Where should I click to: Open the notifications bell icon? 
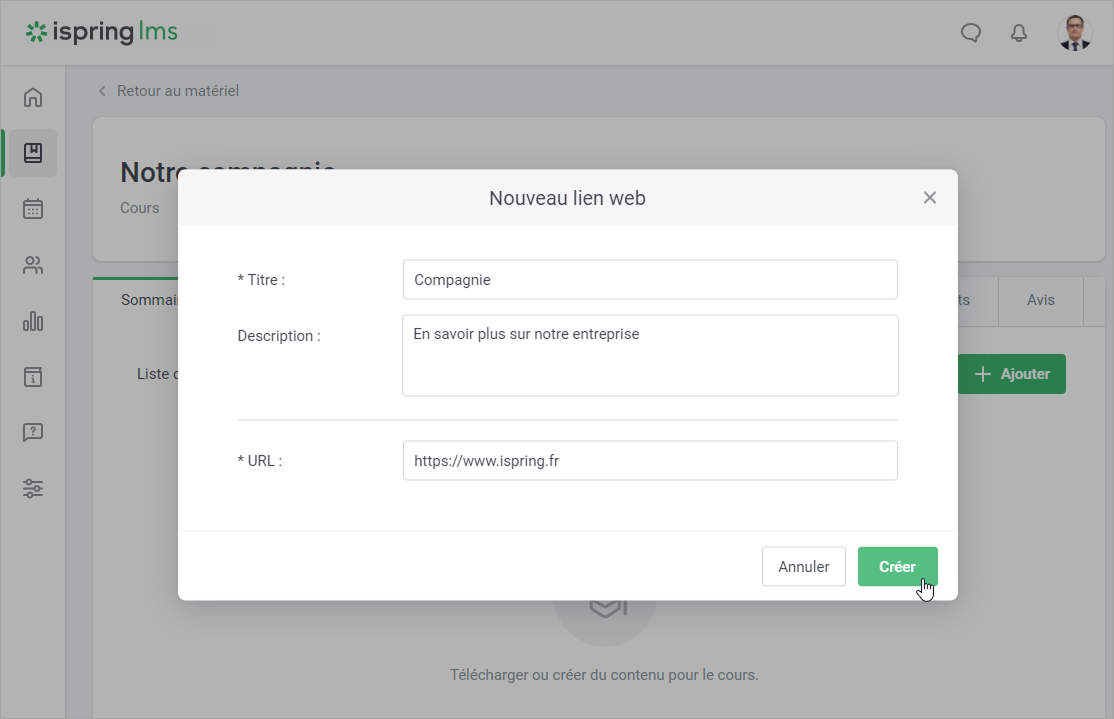coord(1019,33)
